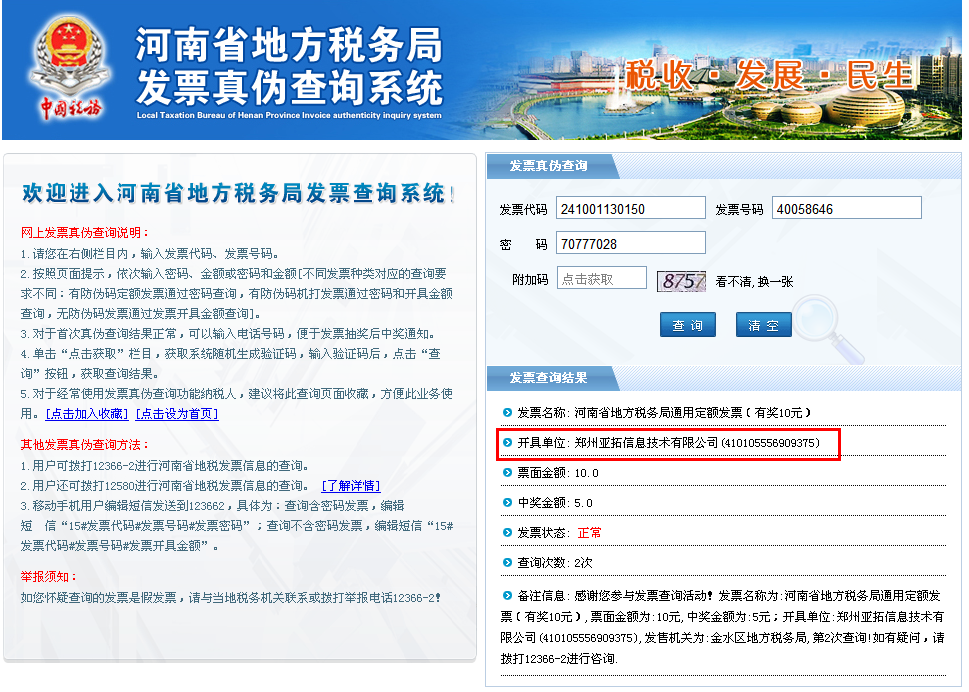The width and height of the screenshot is (969, 692).
Task: Open the 了解详情 link
Action: click(x=350, y=485)
